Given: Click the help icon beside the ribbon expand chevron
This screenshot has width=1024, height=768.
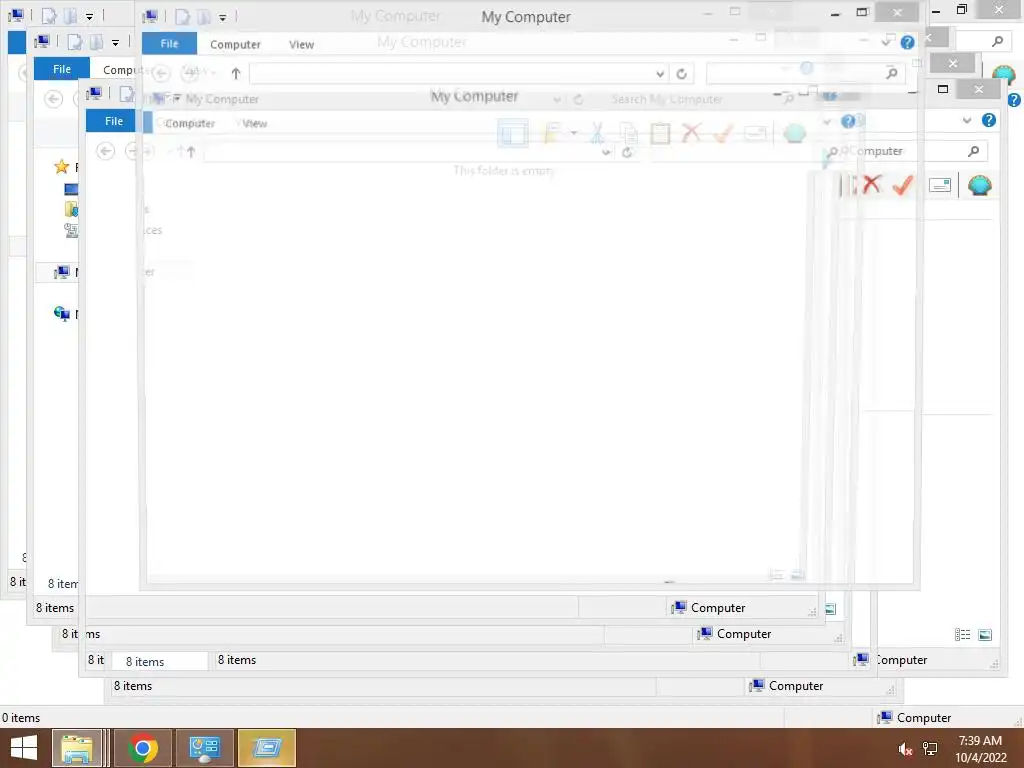Looking at the screenshot, I should point(989,120).
